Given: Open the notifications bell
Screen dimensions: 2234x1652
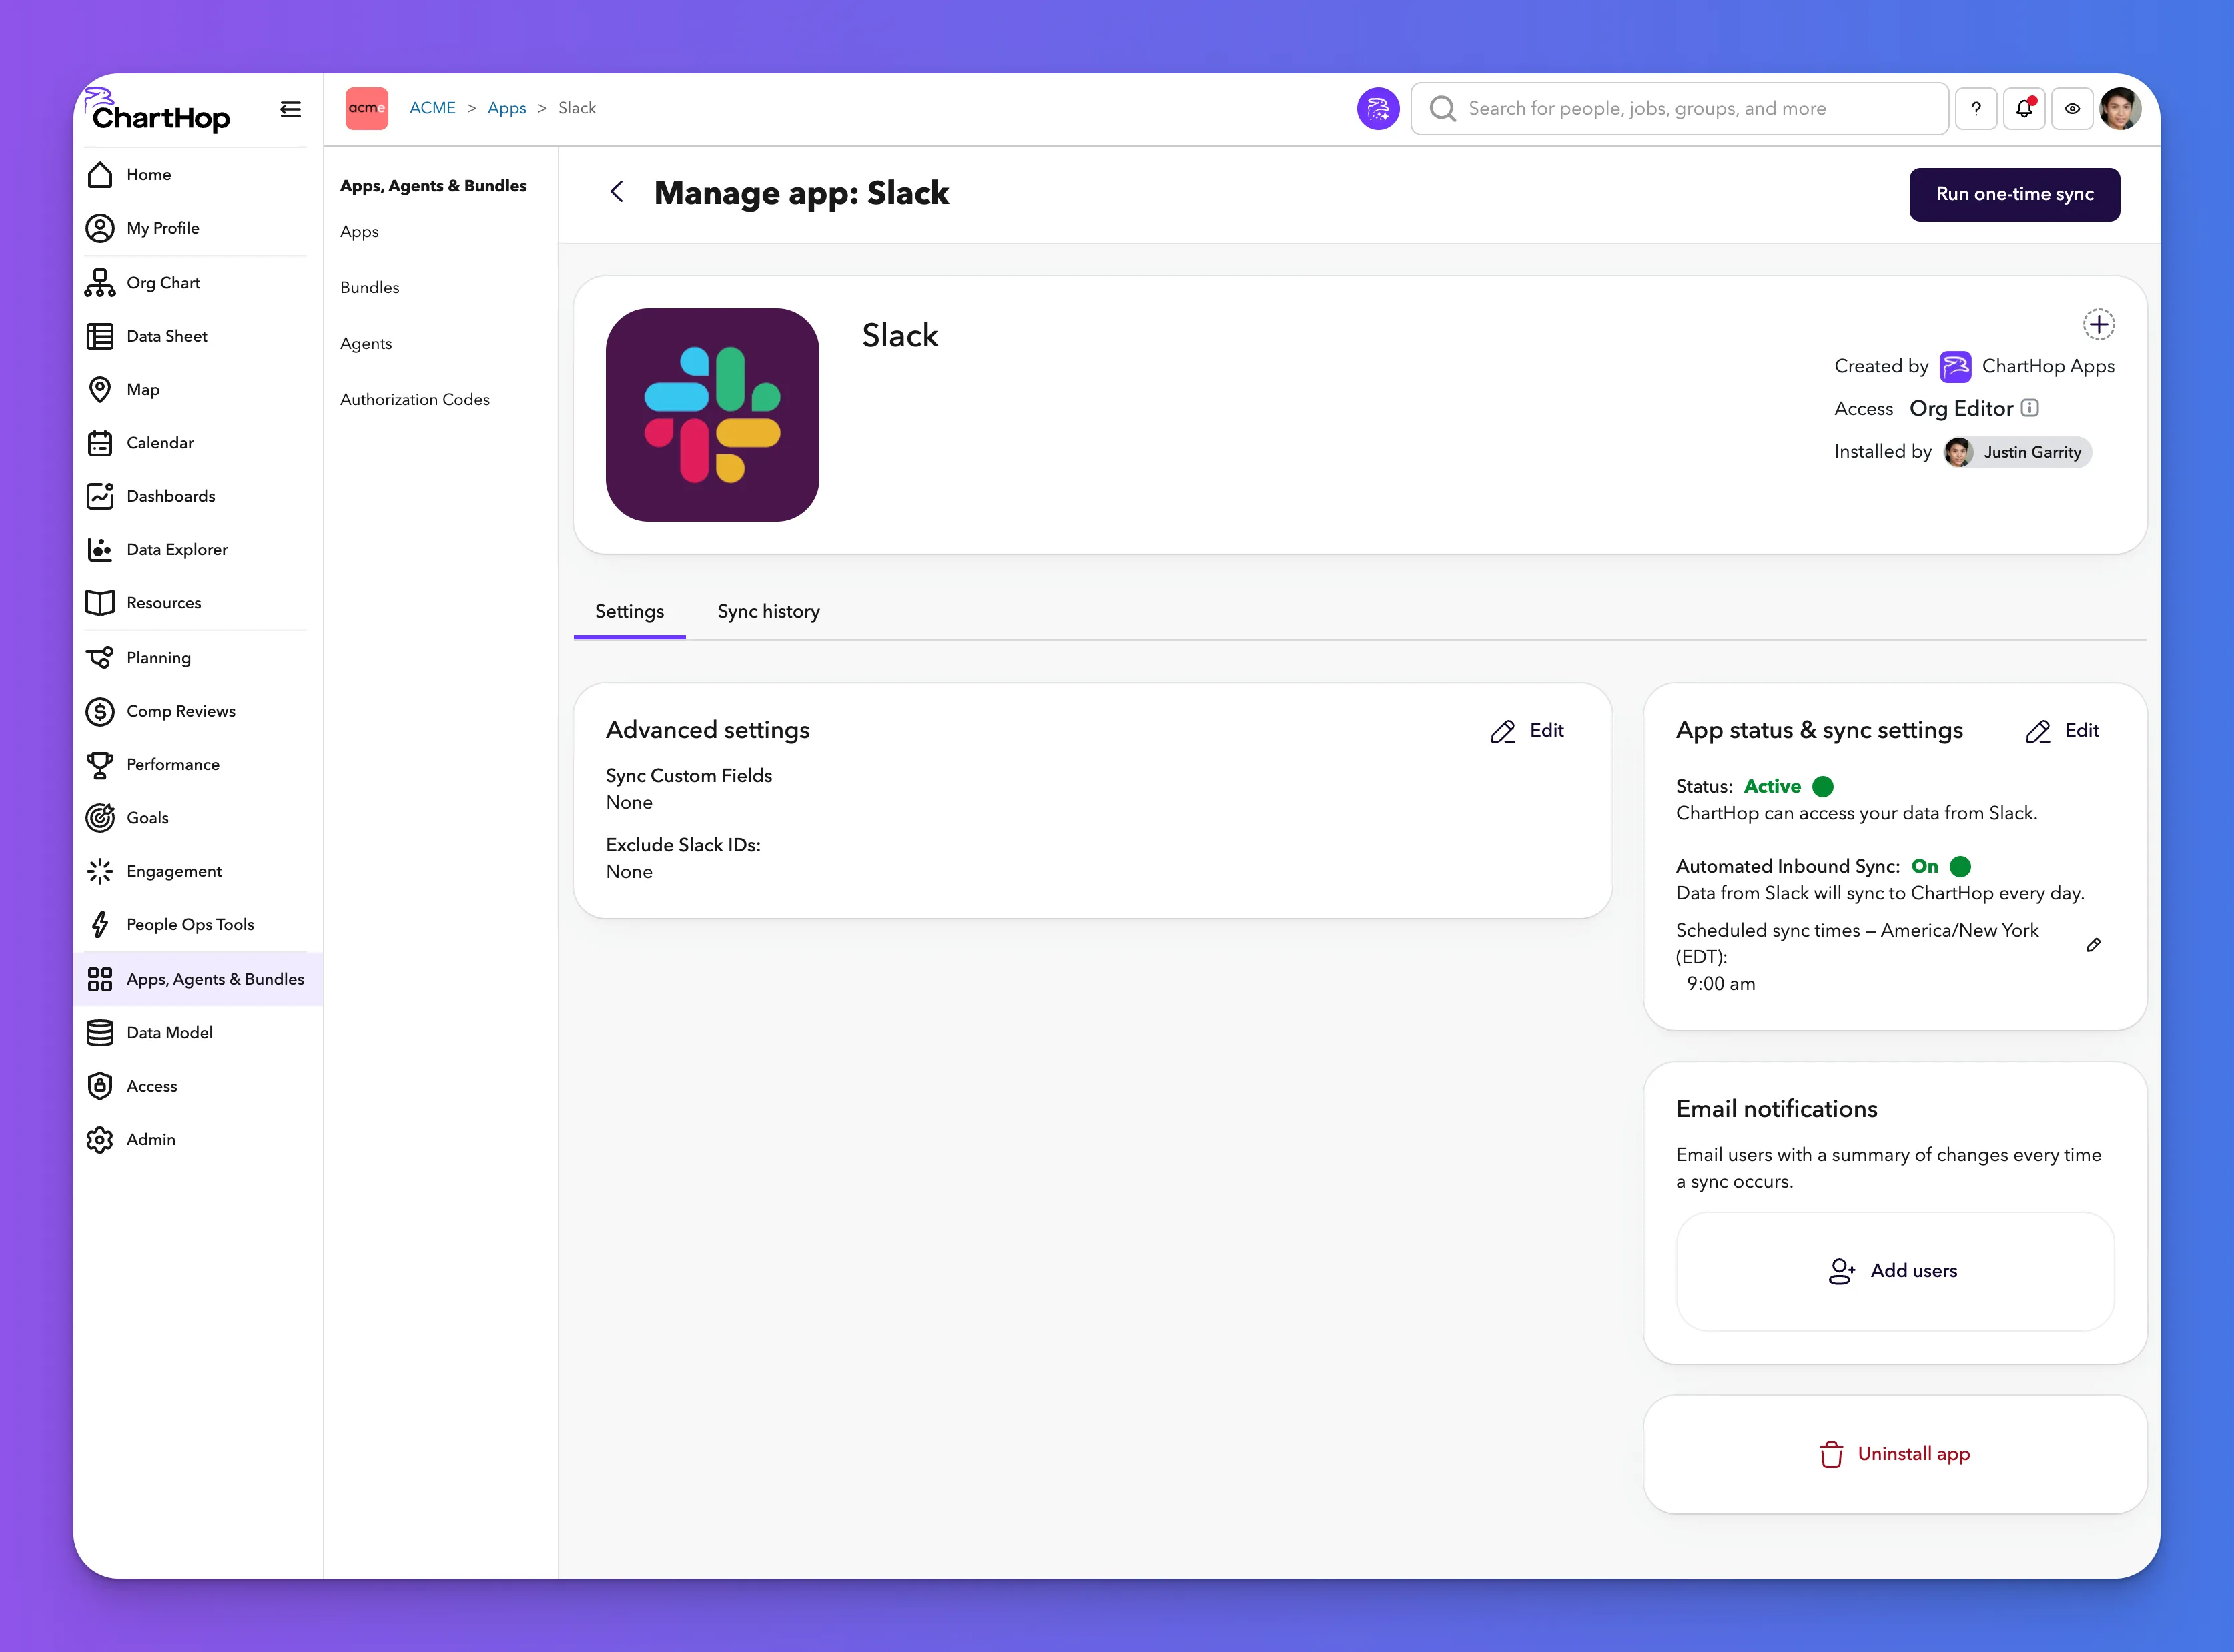Looking at the screenshot, I should click(x=2024, y=109).
